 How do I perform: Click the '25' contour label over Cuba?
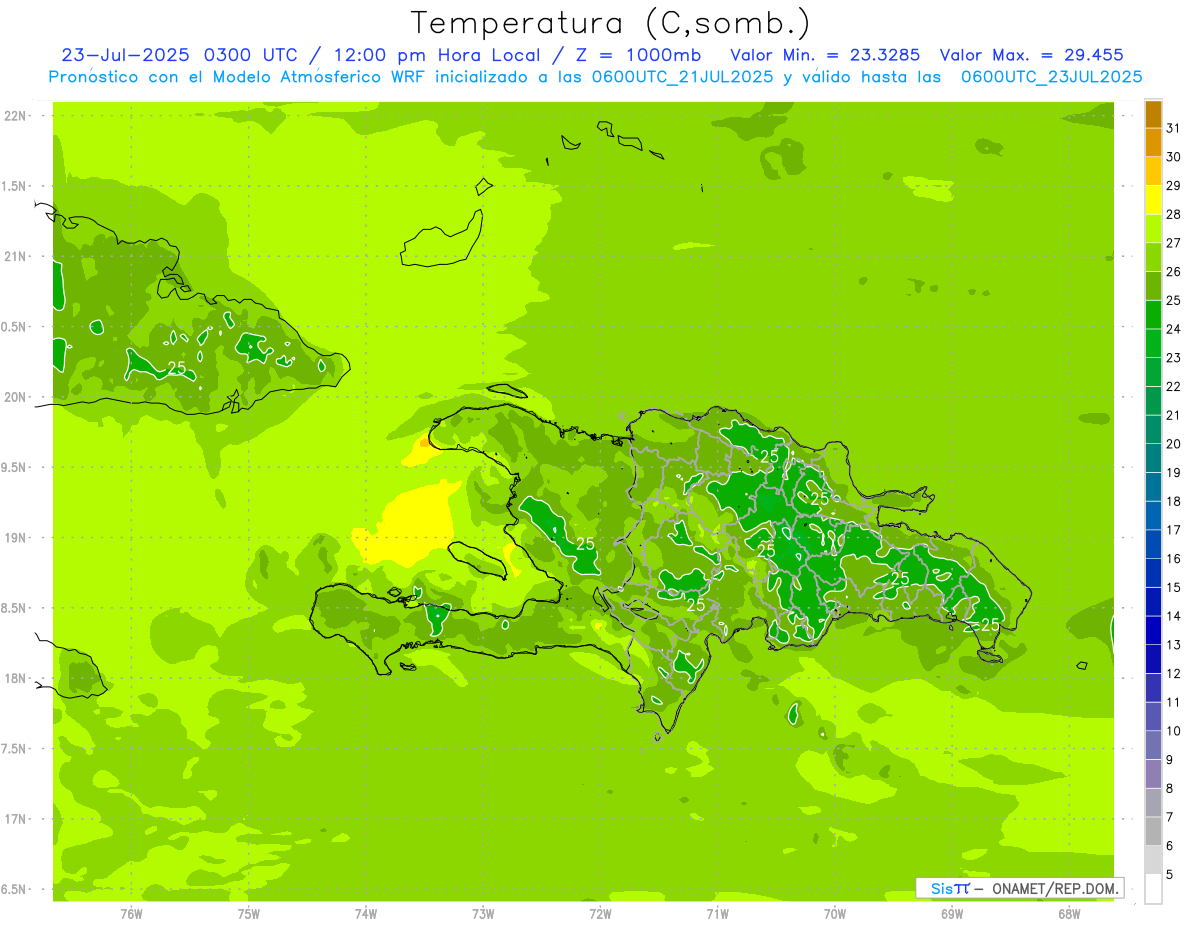click(177, 368)
